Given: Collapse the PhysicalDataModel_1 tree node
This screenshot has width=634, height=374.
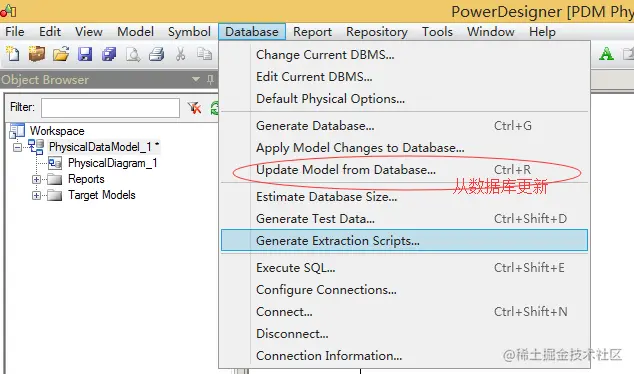Looking at the screenshot, I should (17, 147).
